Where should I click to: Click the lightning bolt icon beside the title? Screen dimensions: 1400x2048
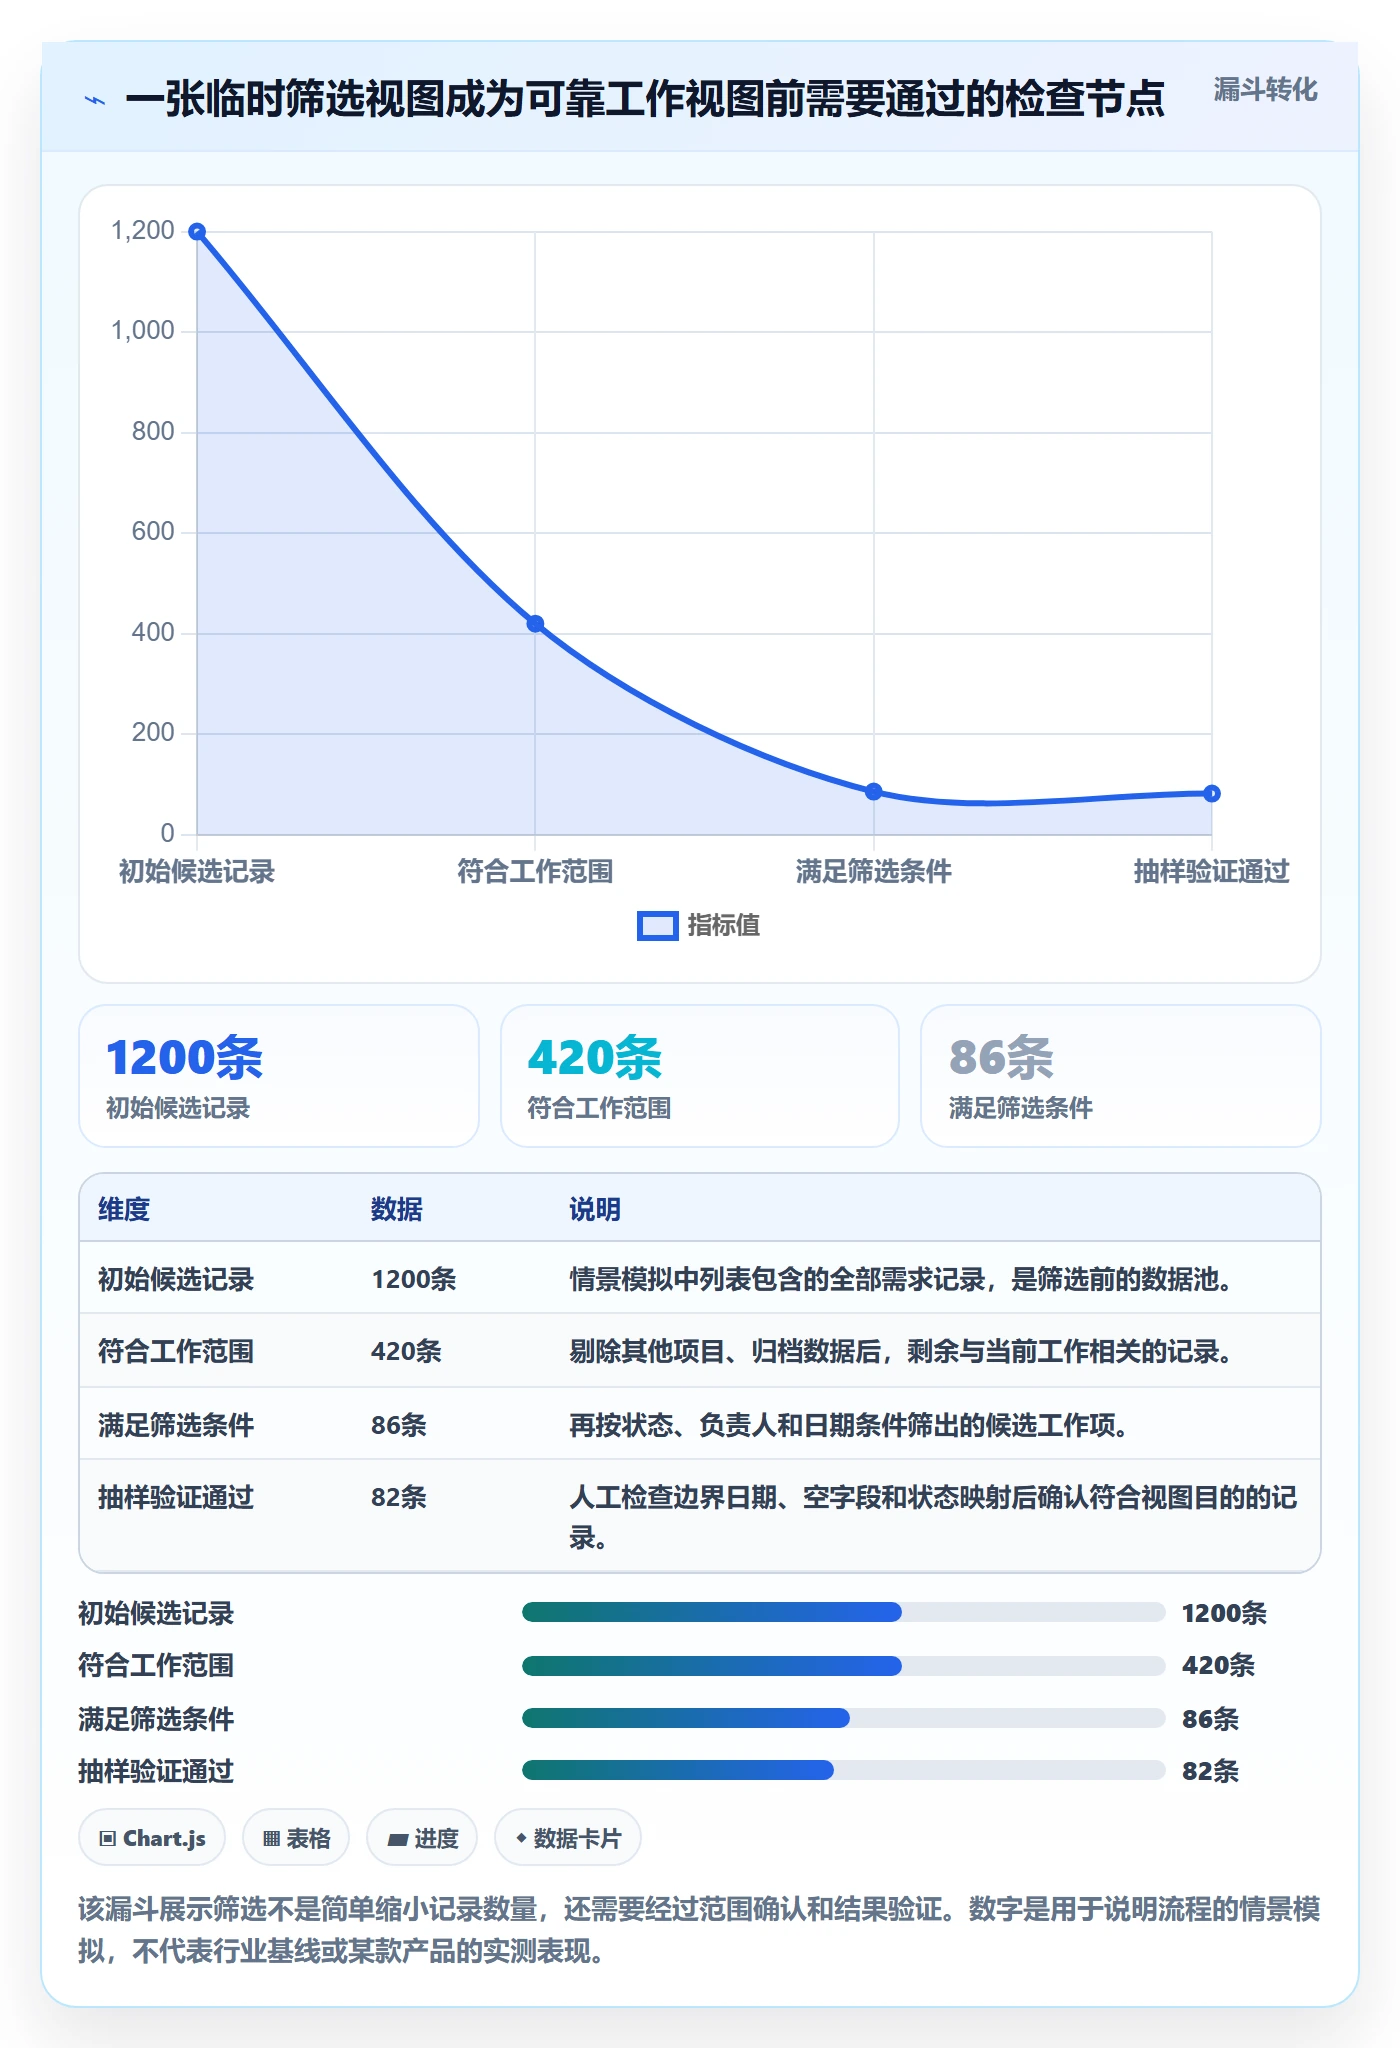pos(95,100)
